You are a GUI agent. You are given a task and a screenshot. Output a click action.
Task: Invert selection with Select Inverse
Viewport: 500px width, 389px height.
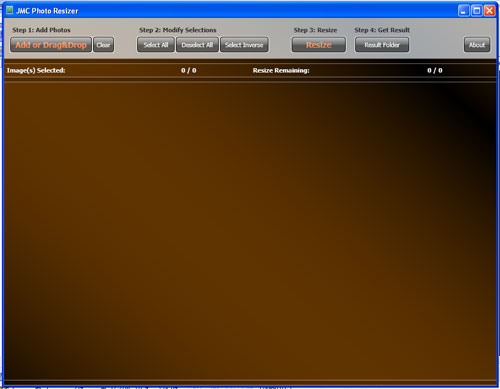point(244,45)
